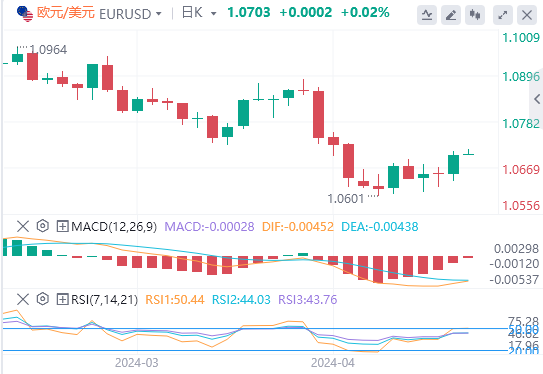543x374 pixels.
Task: Open MACD indicator settings gear
Action: (43, 226)
